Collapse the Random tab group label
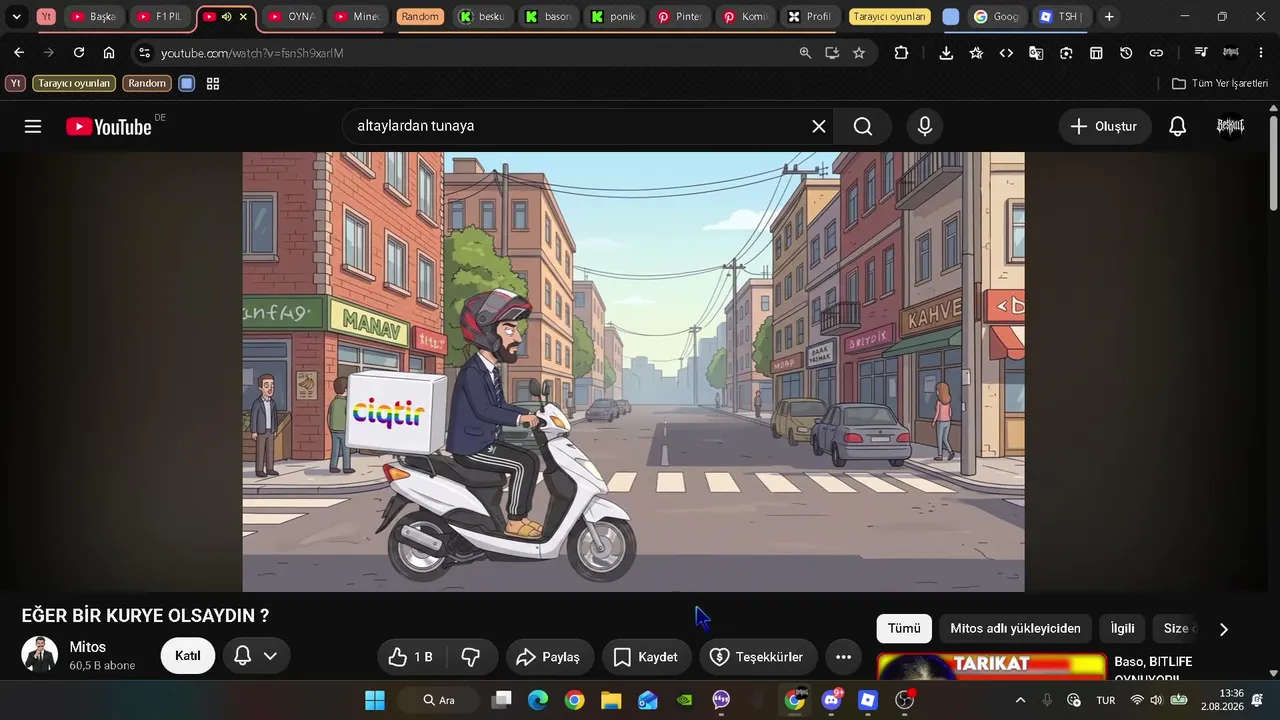Image resolution: width=1280 pixels, height=720 pixels. click(420, 17)
